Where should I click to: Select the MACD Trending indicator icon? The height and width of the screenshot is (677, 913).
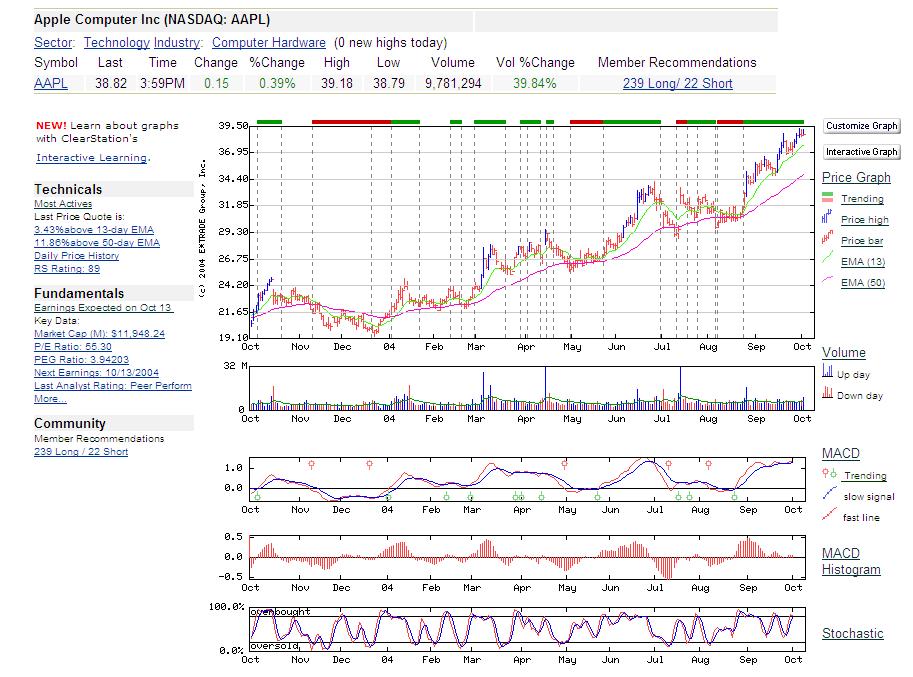(x=828, y=475)
